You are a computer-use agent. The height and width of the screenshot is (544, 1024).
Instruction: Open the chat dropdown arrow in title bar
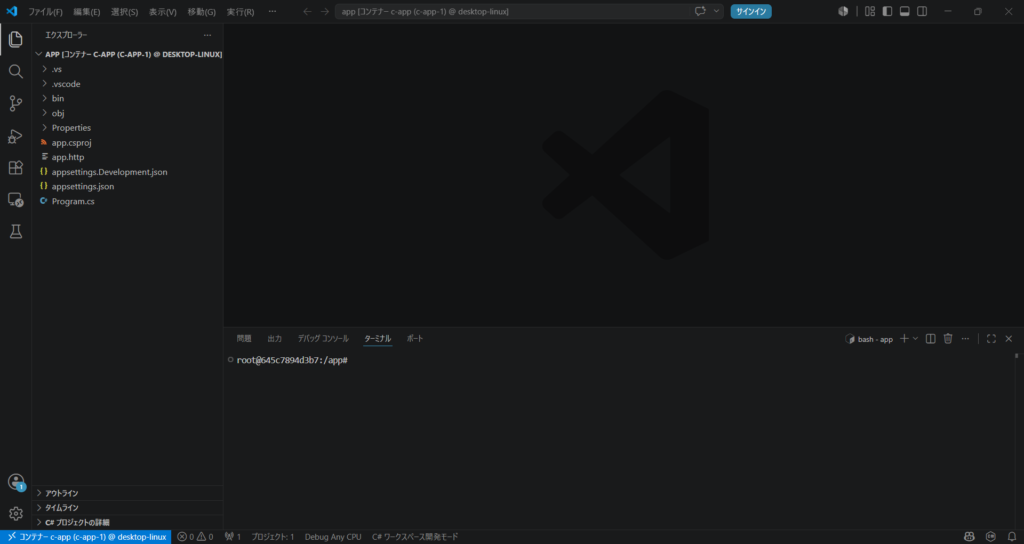(716, 11)
